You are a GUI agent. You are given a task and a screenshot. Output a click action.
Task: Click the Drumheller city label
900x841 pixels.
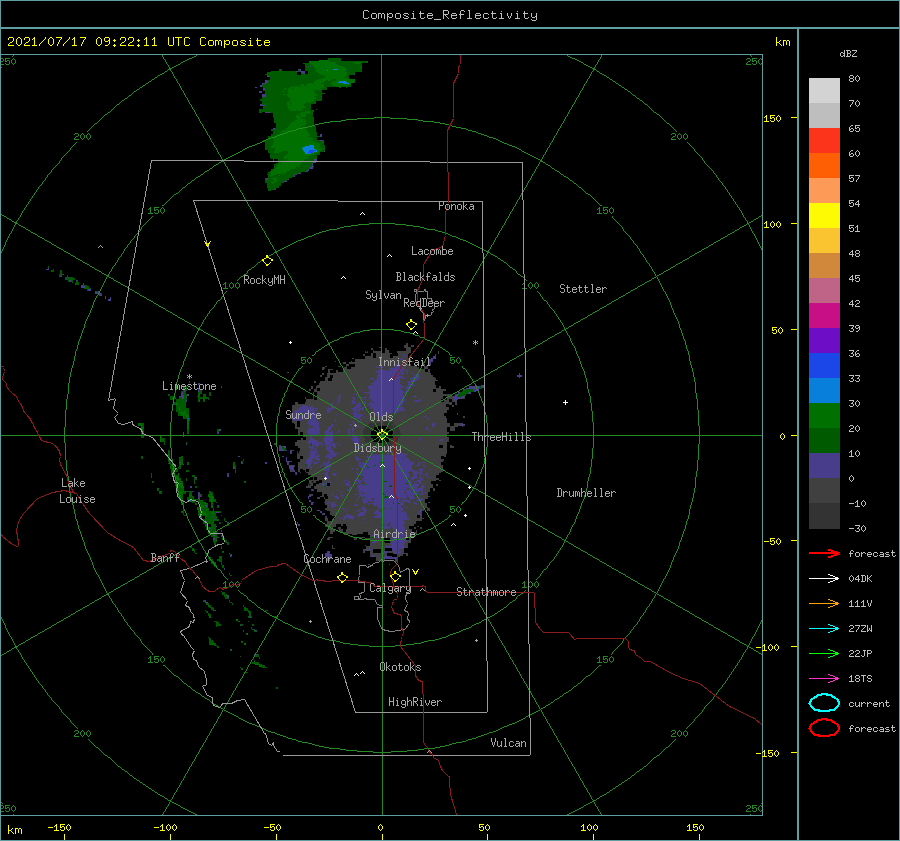click(x=585, y=493)
